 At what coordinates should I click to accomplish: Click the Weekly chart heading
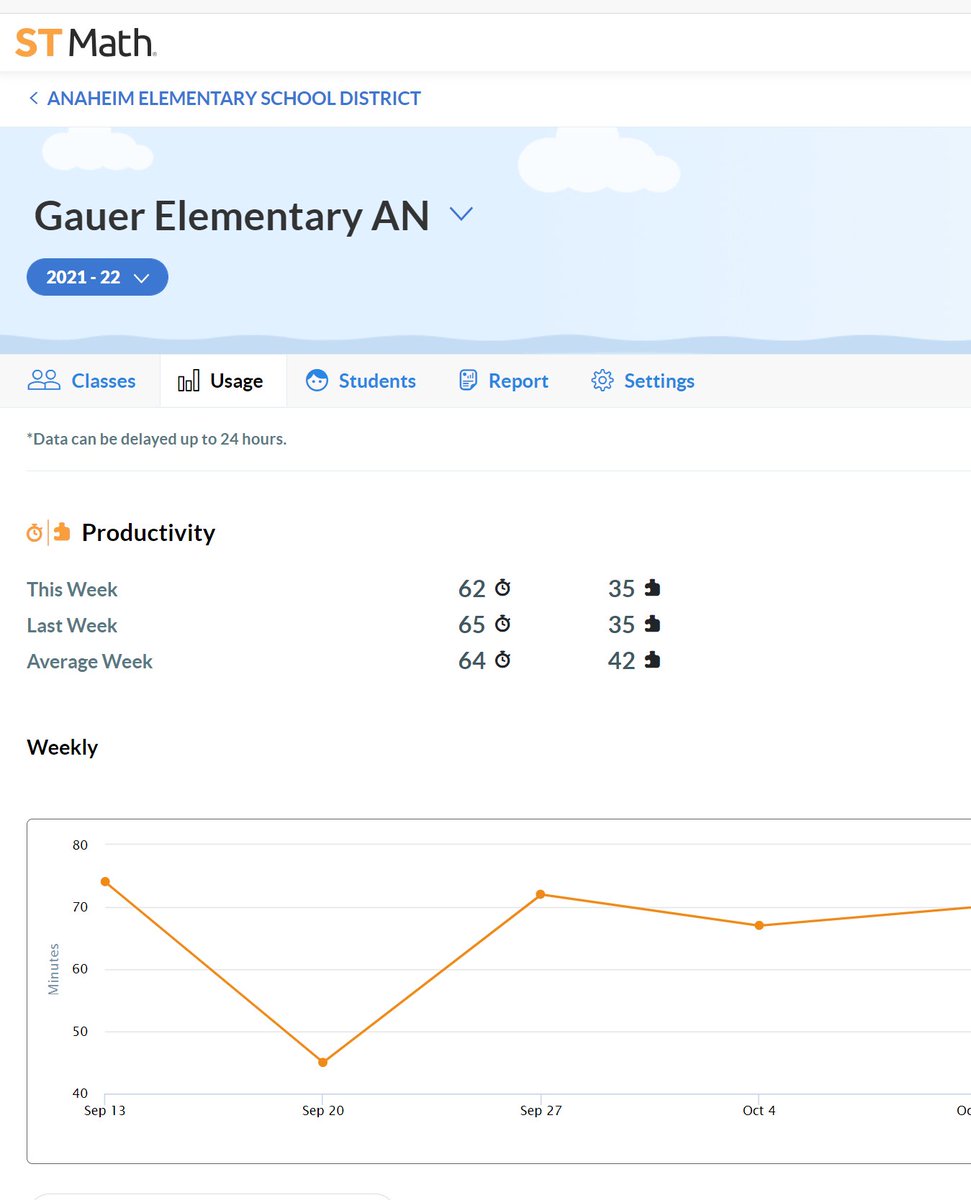pyautogui.click(x=62, y=747)
